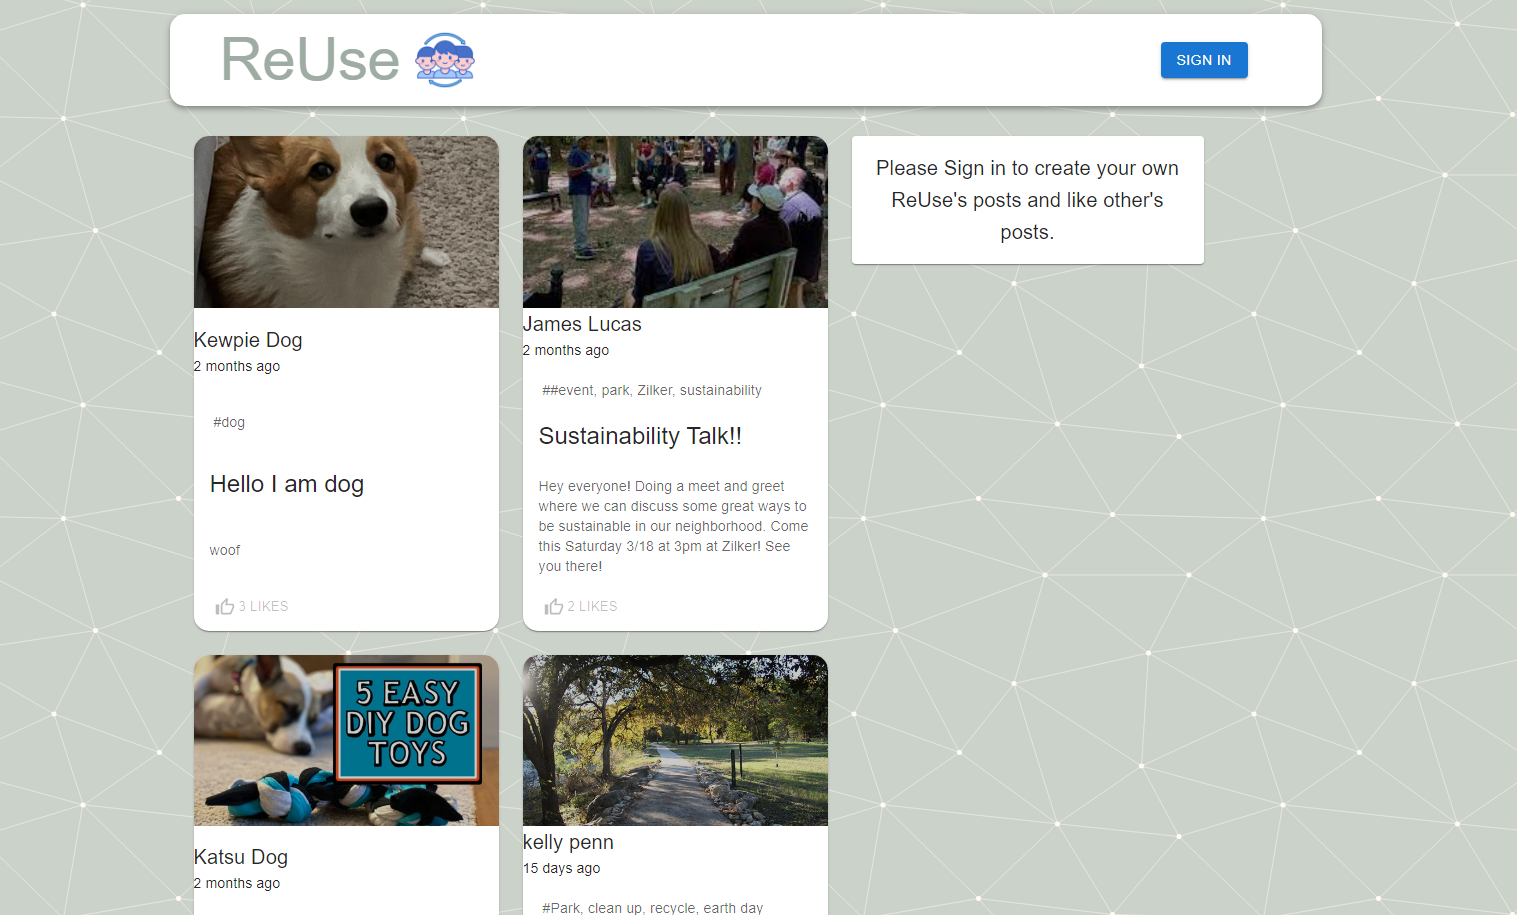Click the thumbs up icon under Hello I am dog
1517x915 pixels.
tap(224, 606)
